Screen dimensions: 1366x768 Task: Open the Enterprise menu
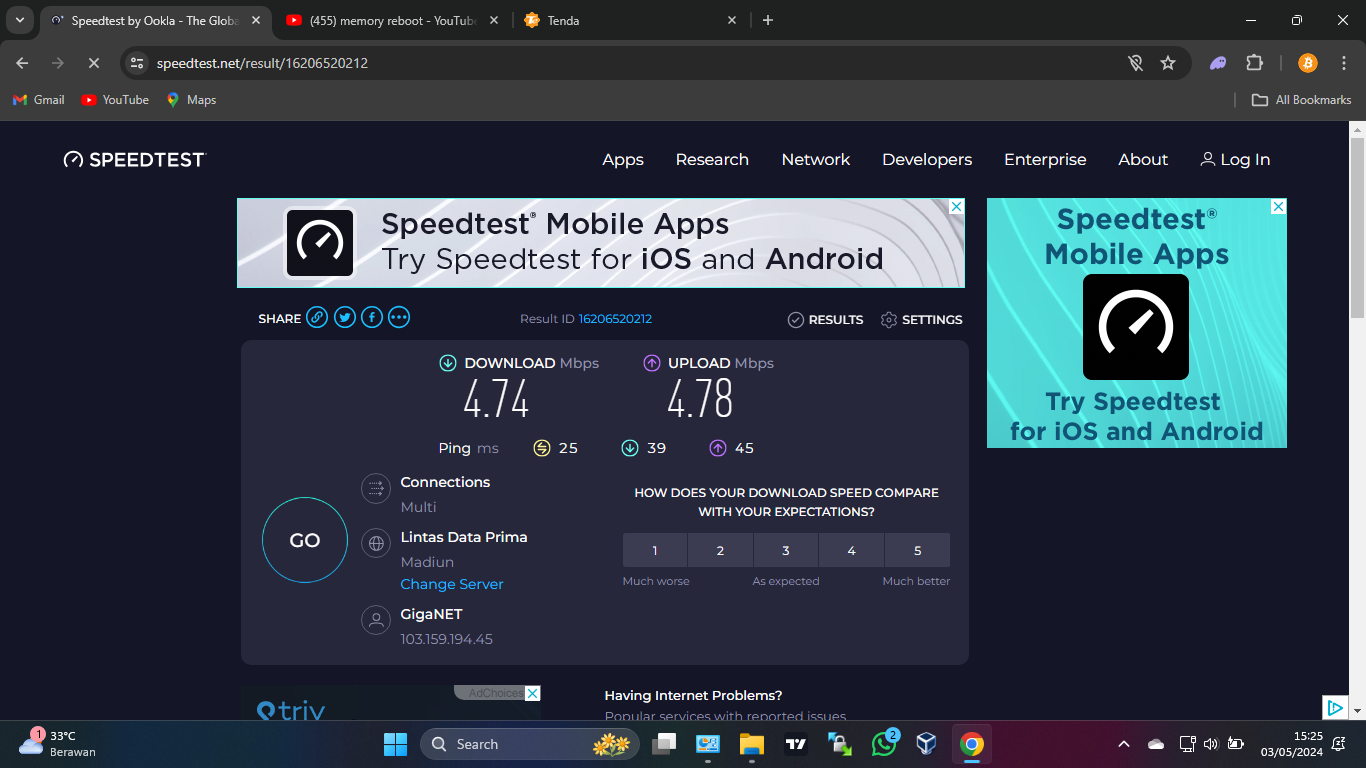tap(1045, 160)
